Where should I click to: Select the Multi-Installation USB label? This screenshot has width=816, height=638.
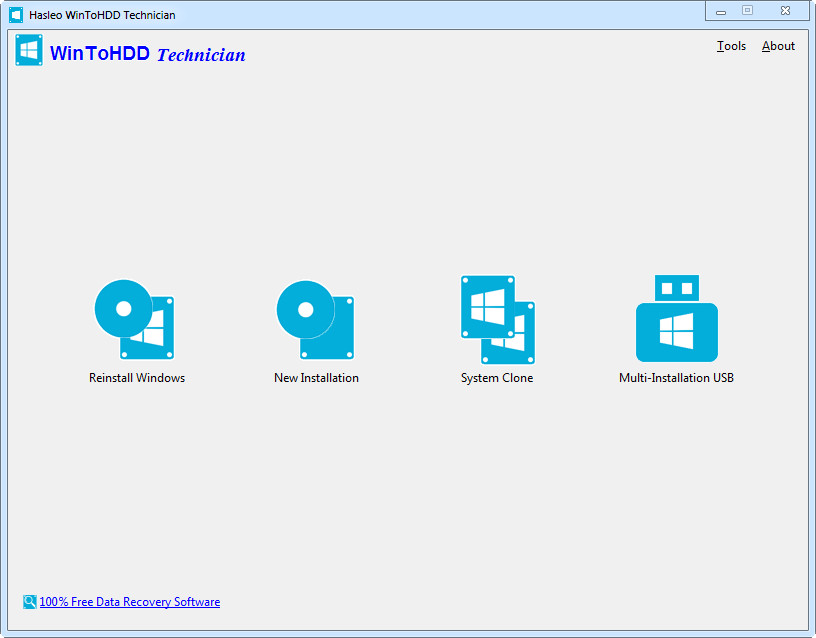(x=677, y=378)
